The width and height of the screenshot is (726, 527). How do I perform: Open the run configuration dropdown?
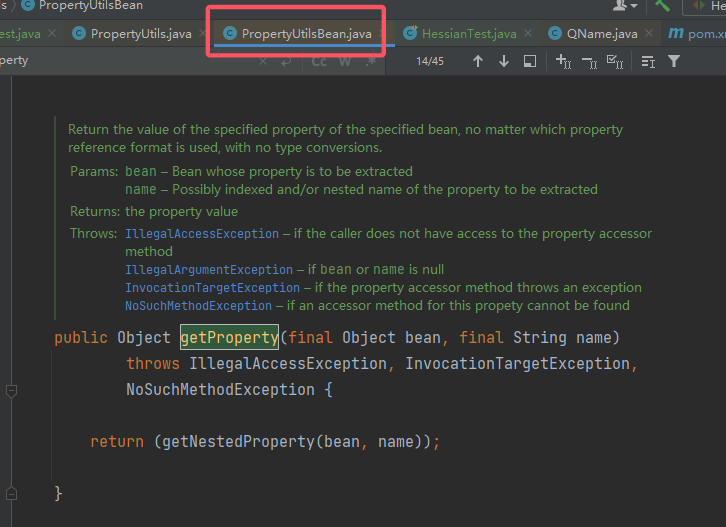pos(705,6)
